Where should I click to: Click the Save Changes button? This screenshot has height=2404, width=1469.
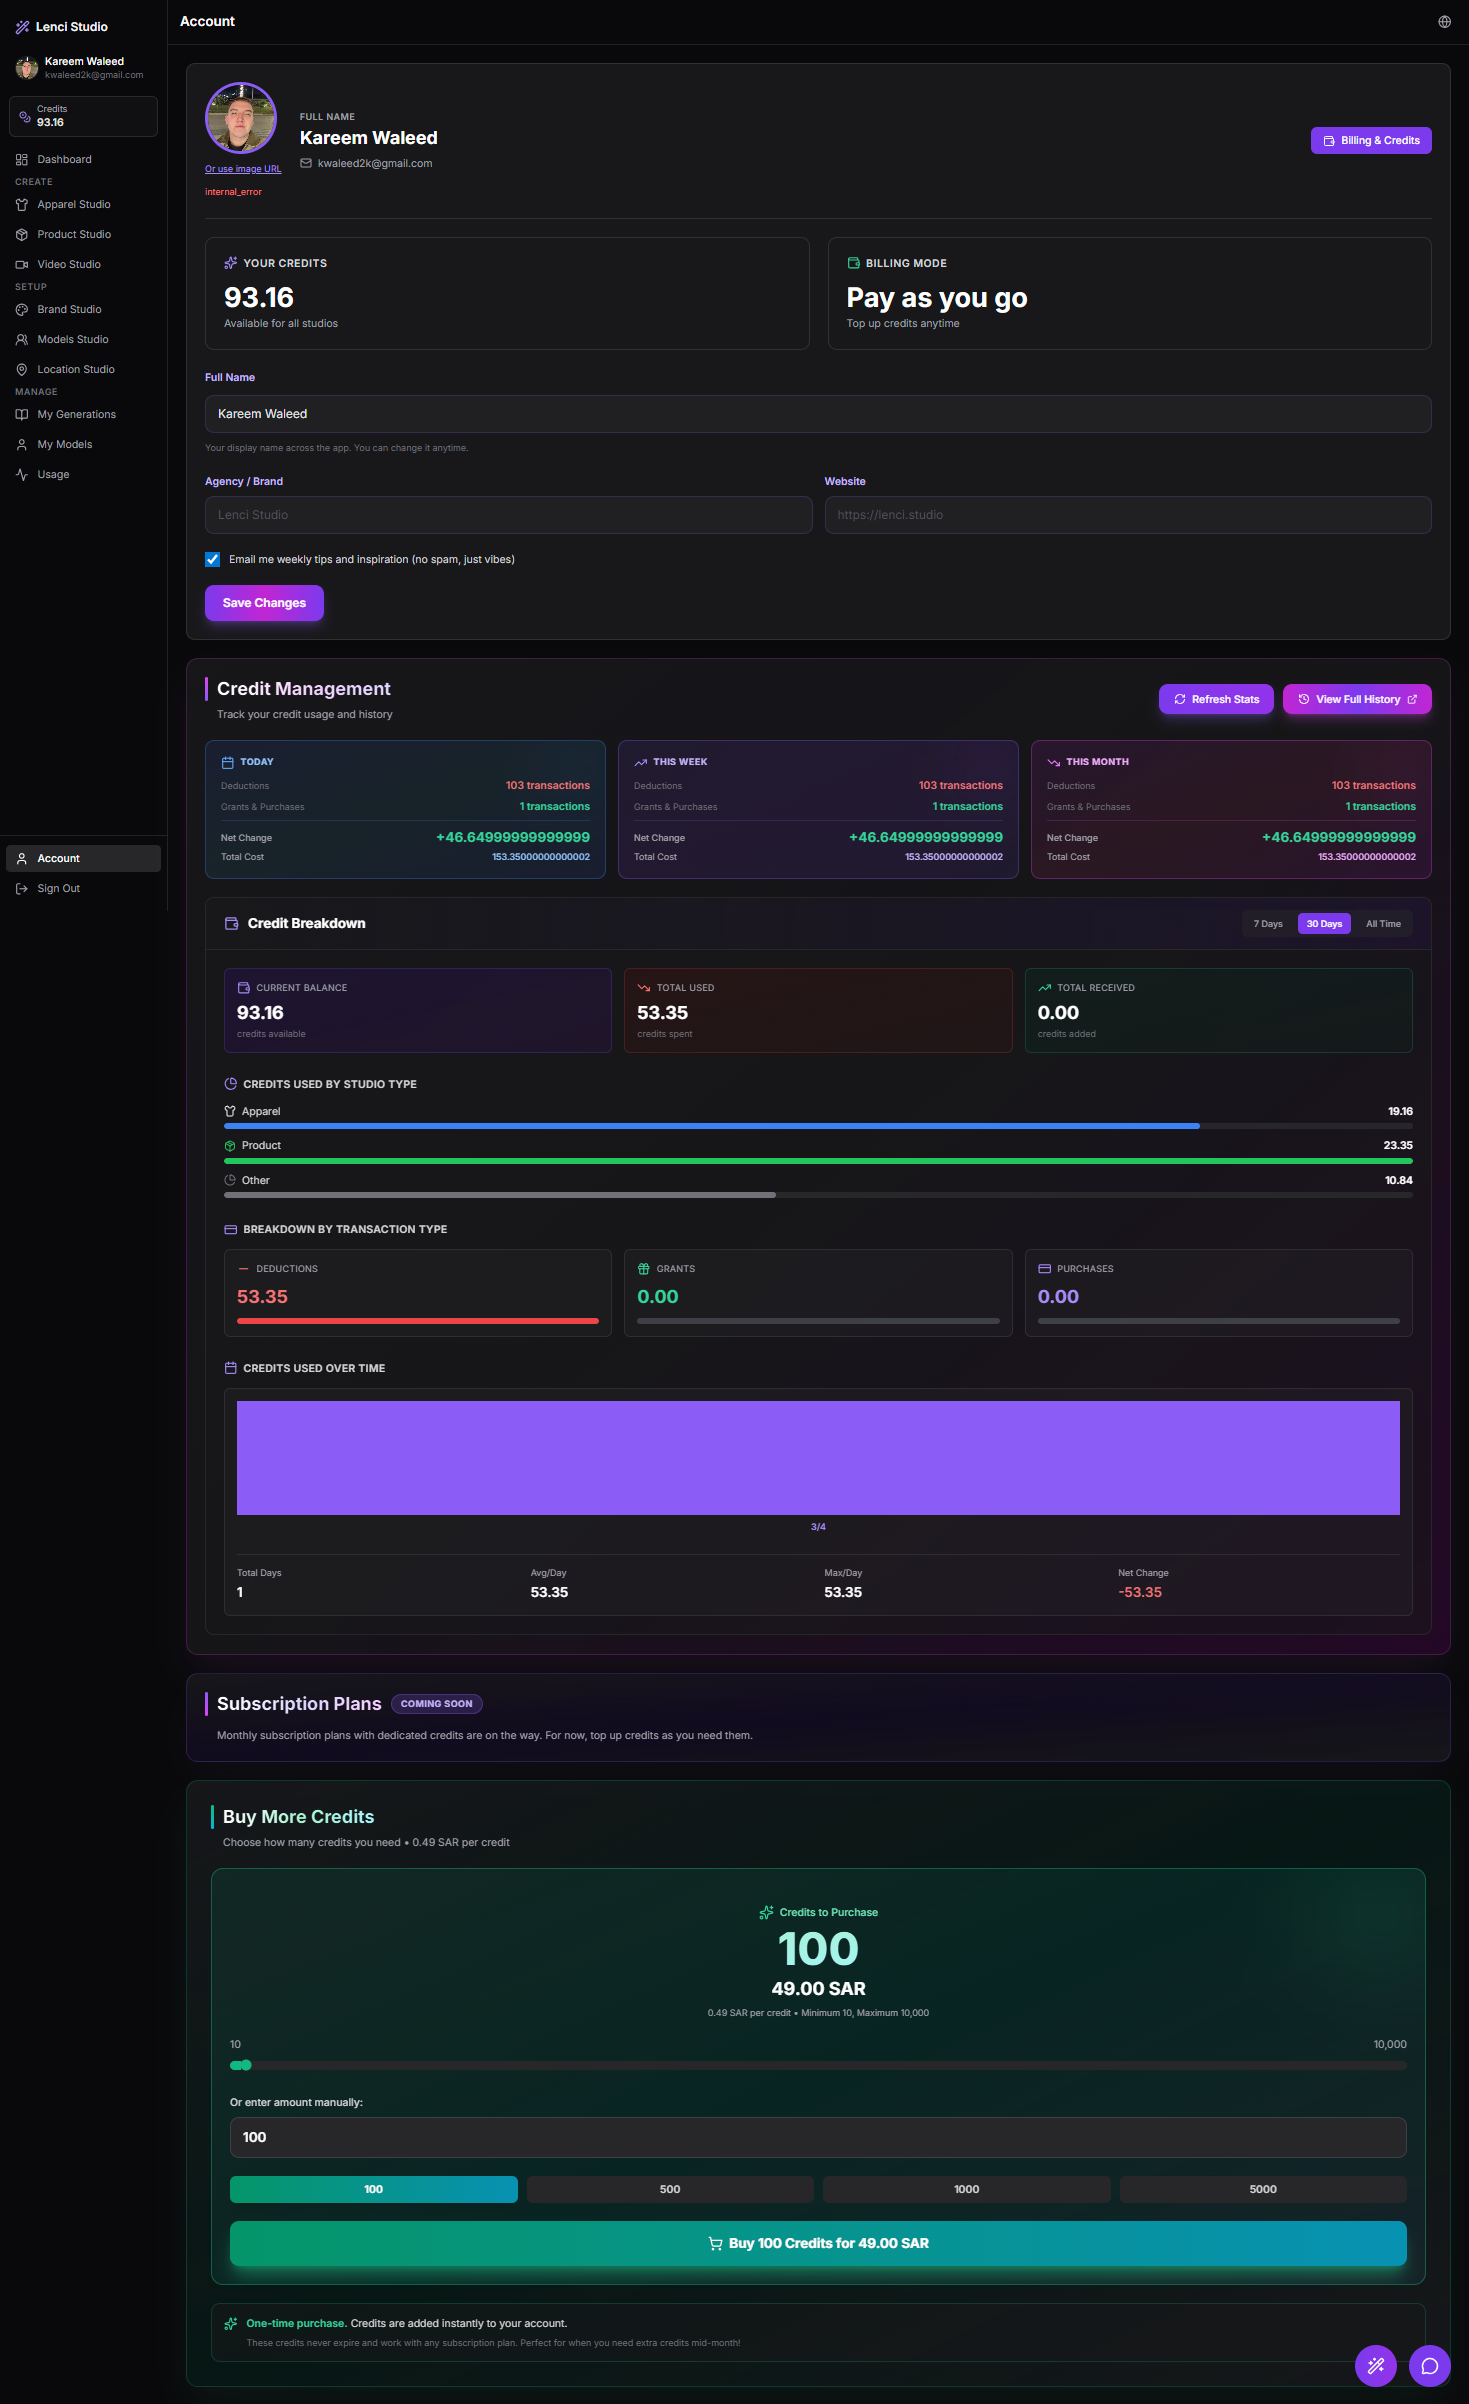click(x=264, y=603)
